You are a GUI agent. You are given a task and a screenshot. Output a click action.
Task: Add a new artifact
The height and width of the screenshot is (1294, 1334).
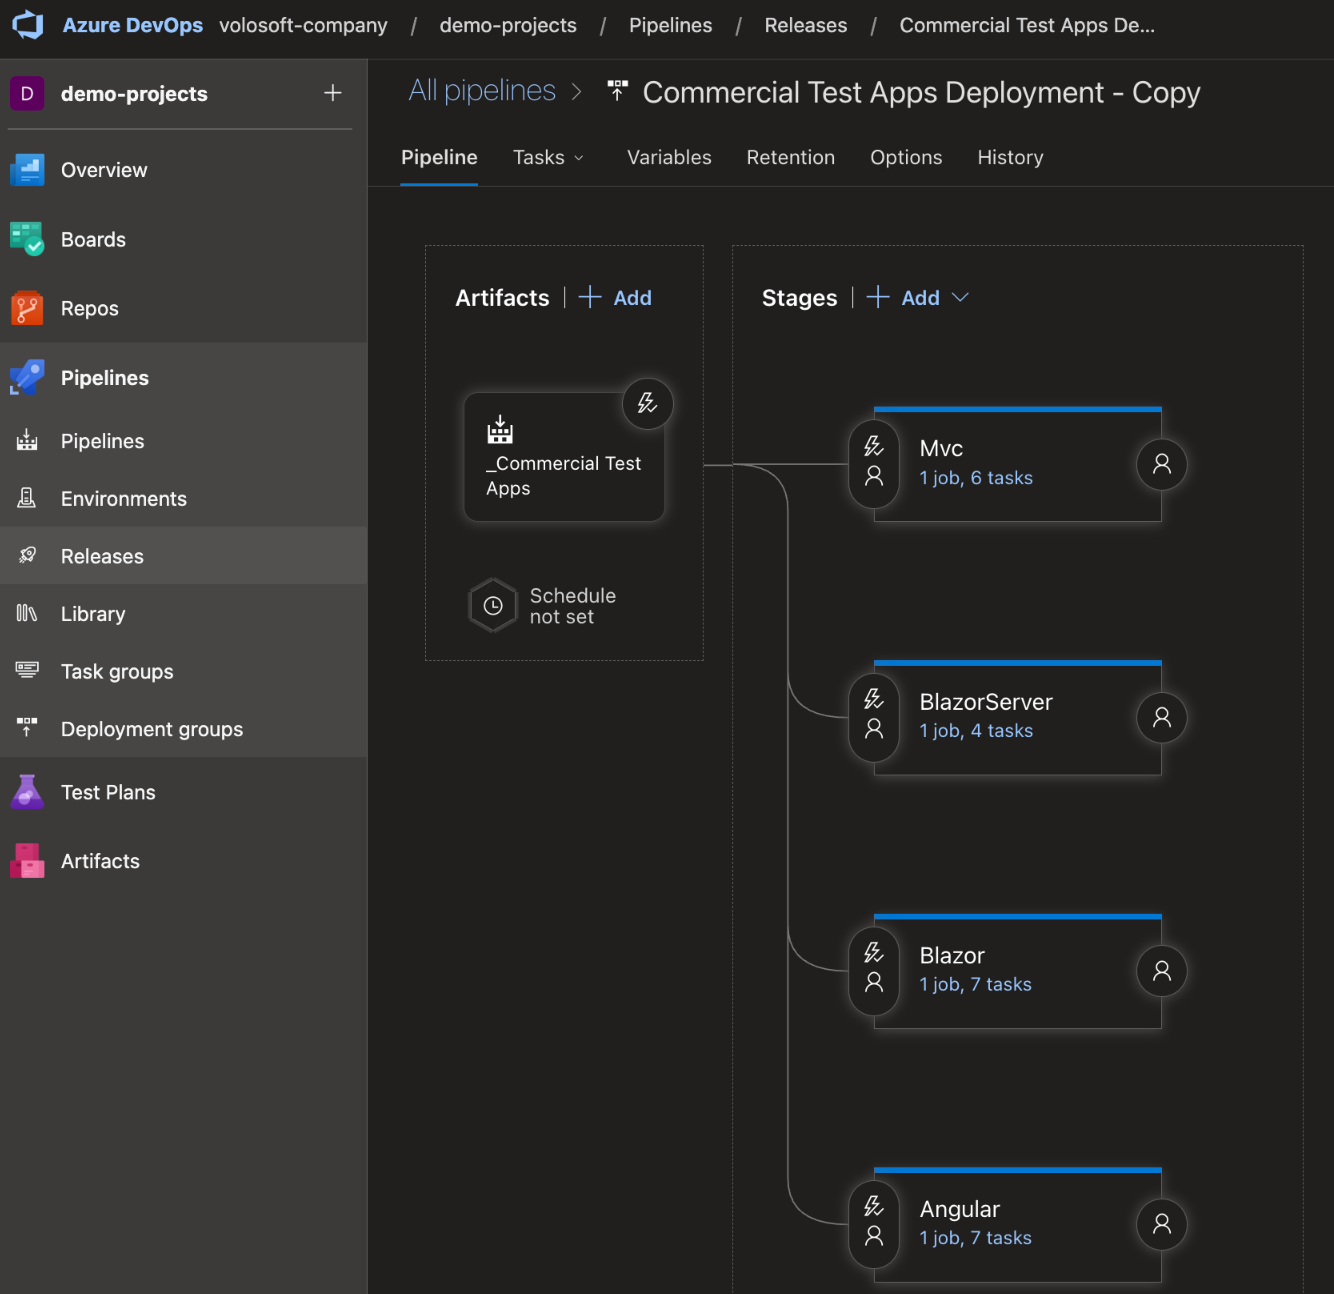[x=615, y=297]
